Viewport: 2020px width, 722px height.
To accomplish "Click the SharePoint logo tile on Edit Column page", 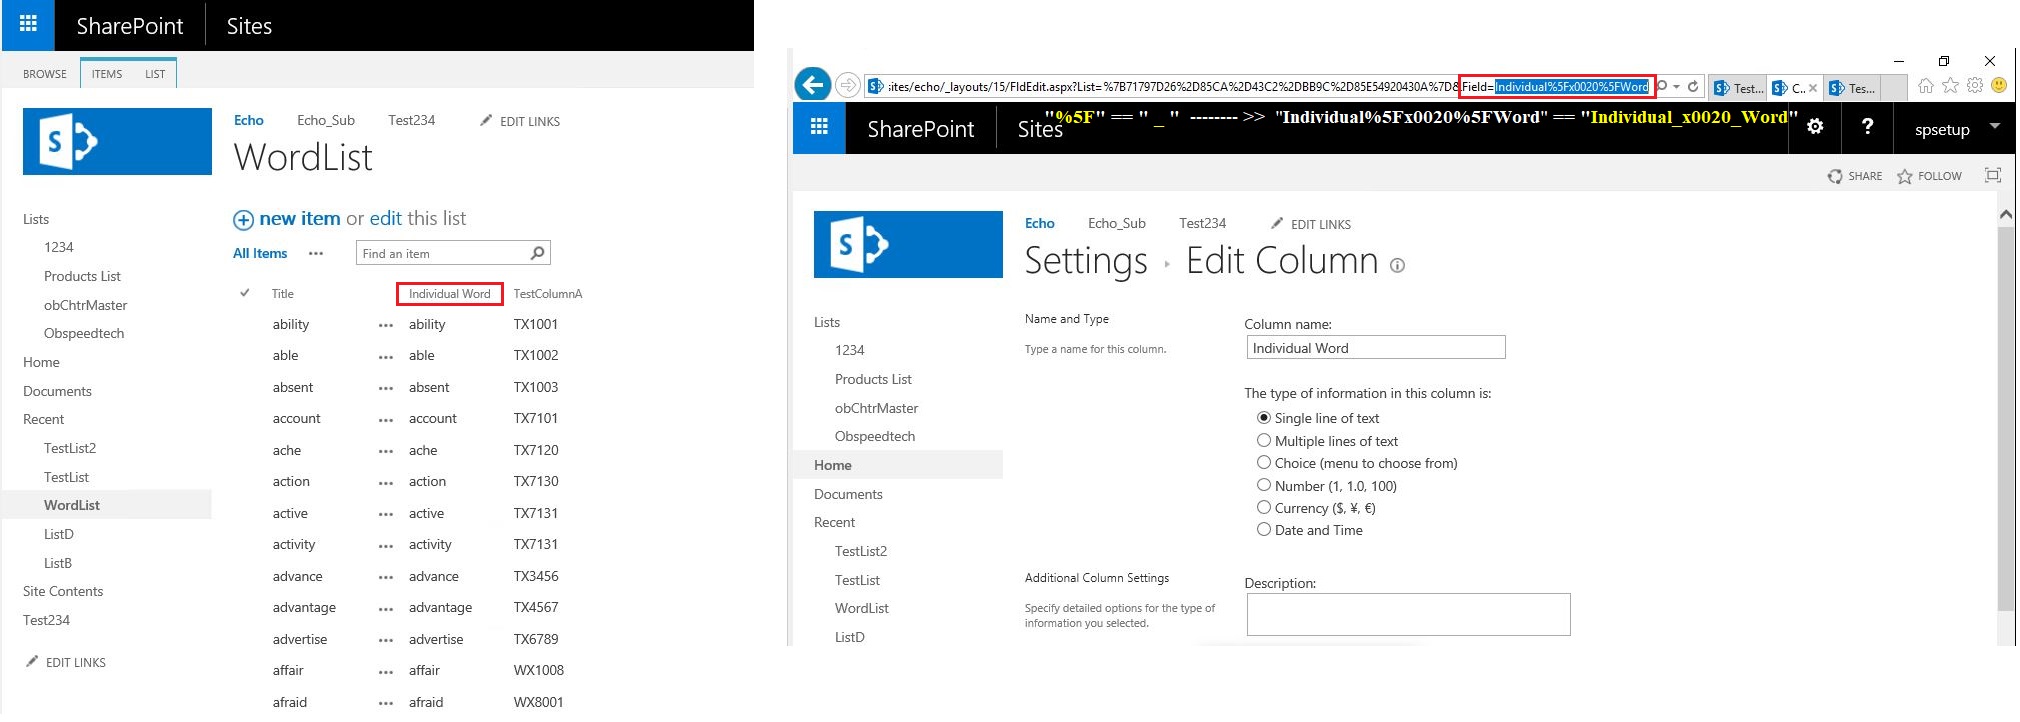I will click(908, 244).
